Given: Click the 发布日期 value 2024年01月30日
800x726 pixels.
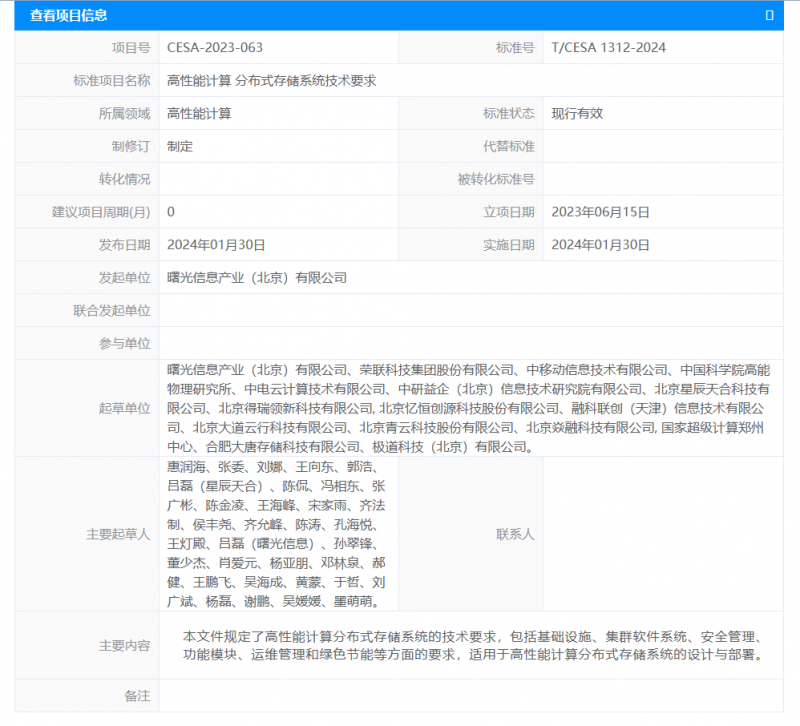Looking at the screenshot, I should [216, 245].
